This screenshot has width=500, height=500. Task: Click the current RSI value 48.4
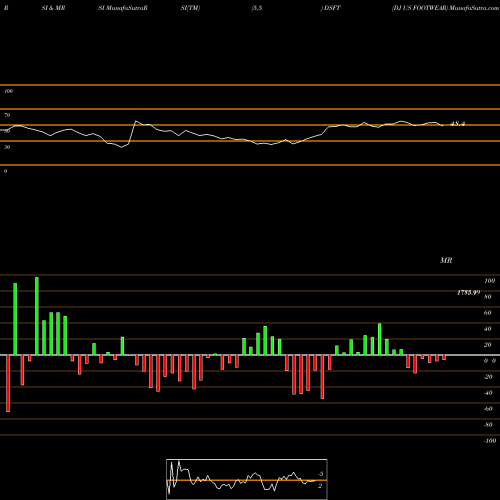[x=457, y=124]
